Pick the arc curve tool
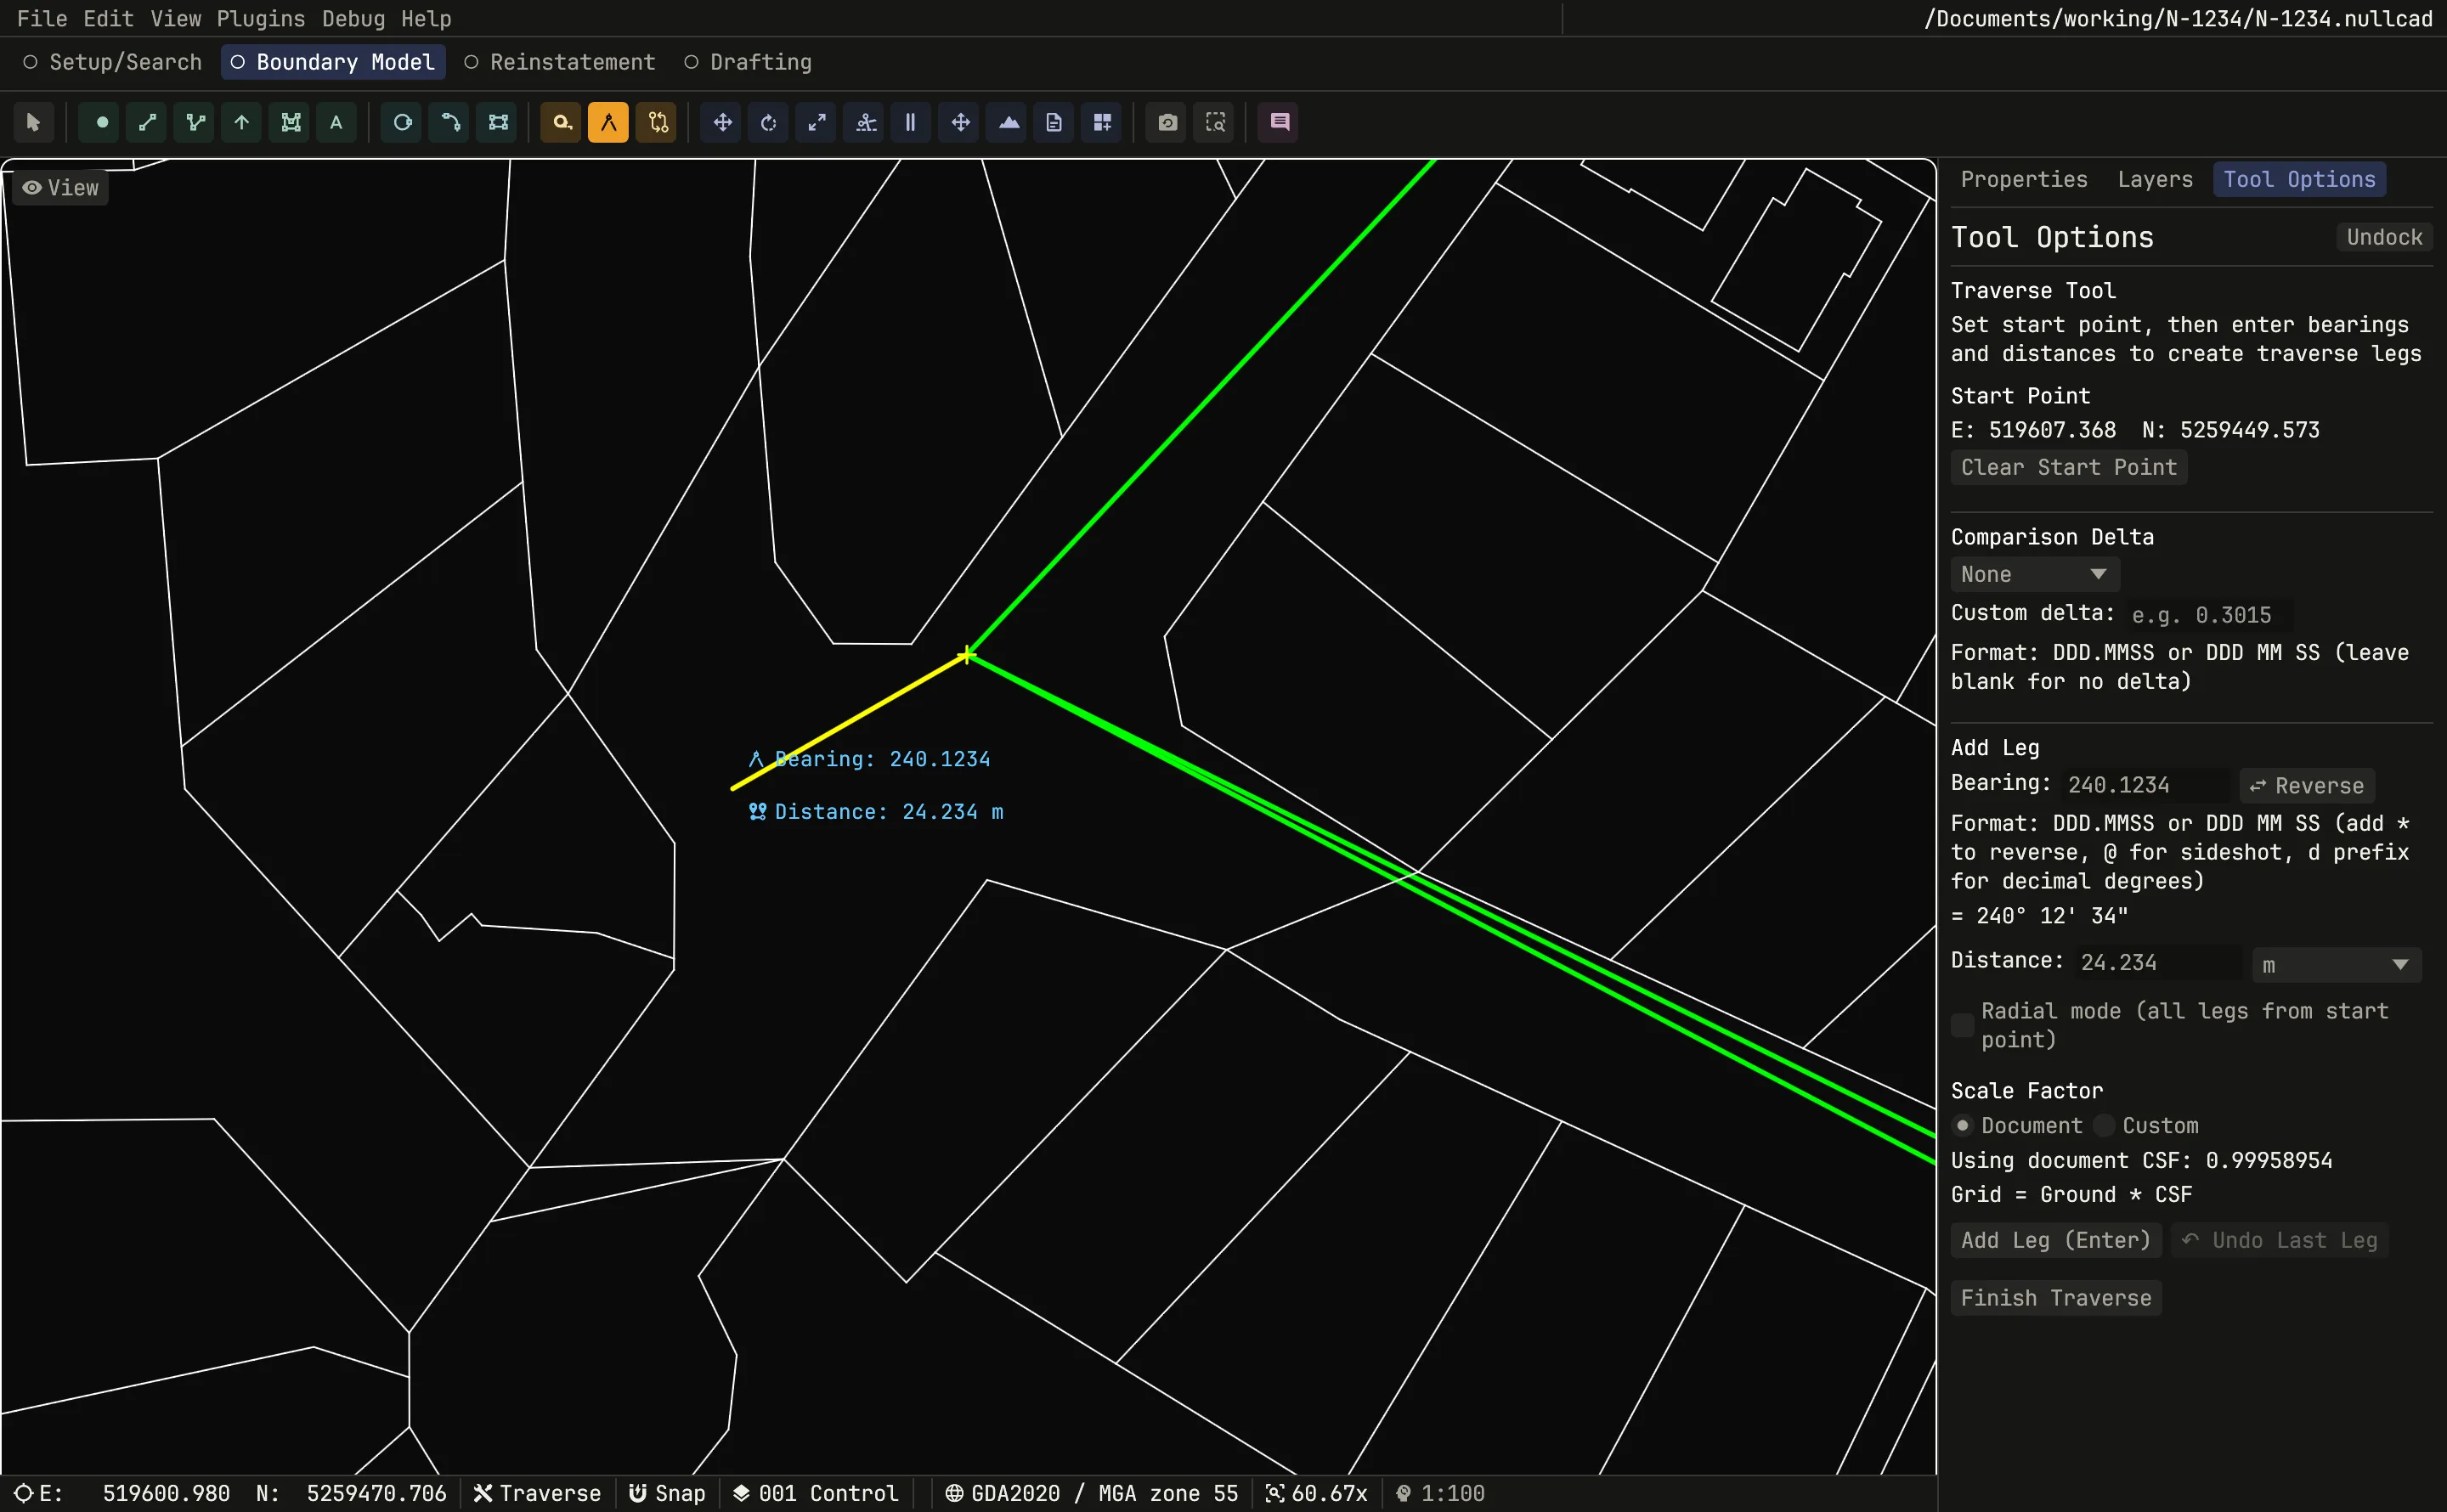Viewport: 2447px width, 1512px height. click(450, 122)
